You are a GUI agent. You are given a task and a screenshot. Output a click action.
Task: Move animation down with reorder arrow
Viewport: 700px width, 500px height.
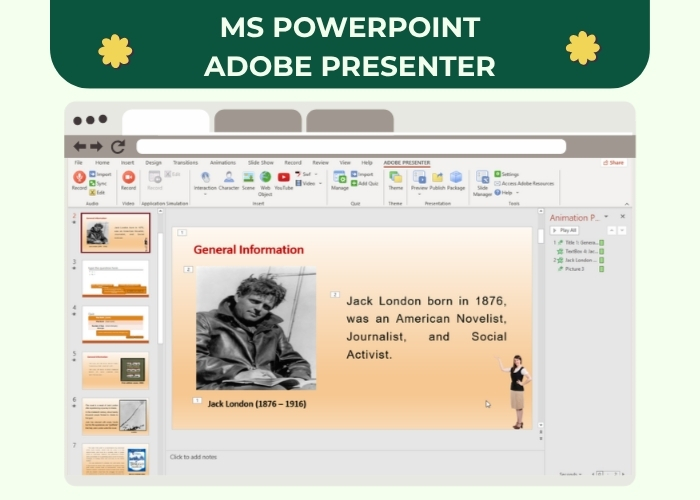[x=622, y=230]
